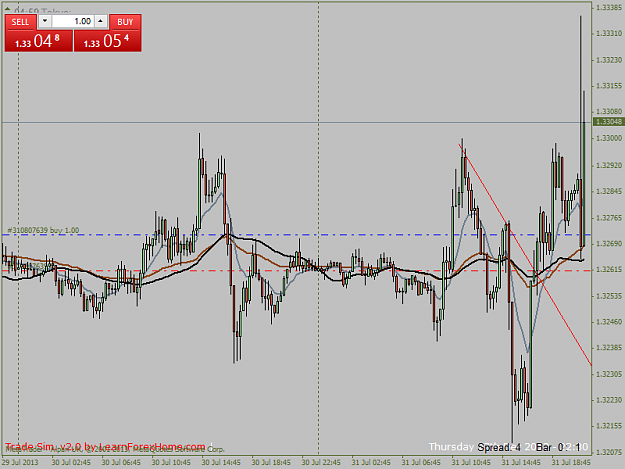The width and height of the screenshot is (625, 469).
Task: Click the 1.33310 price axis label
Action: point(609,33)
